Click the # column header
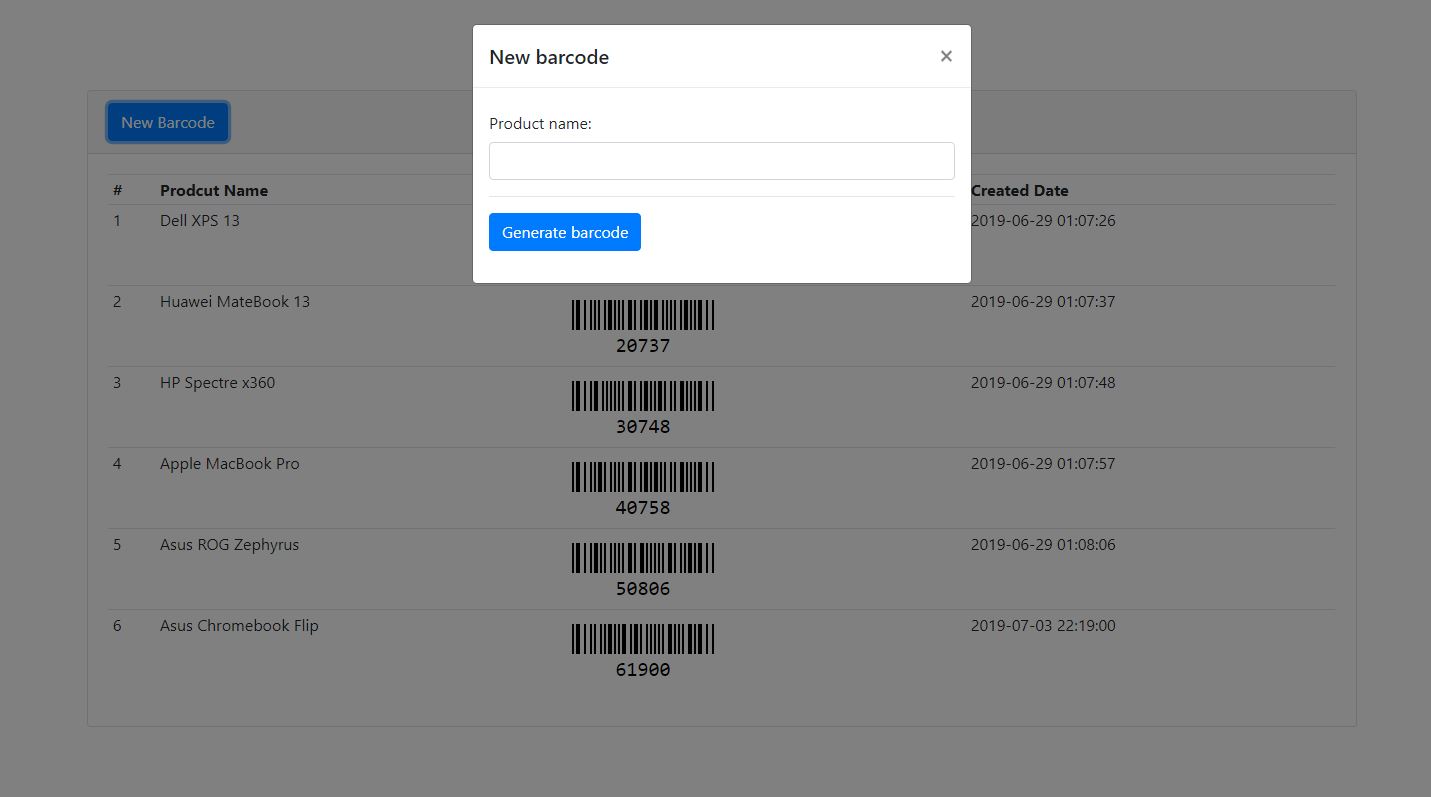Viewport: 1431px width, 797px height. (117, 190)
